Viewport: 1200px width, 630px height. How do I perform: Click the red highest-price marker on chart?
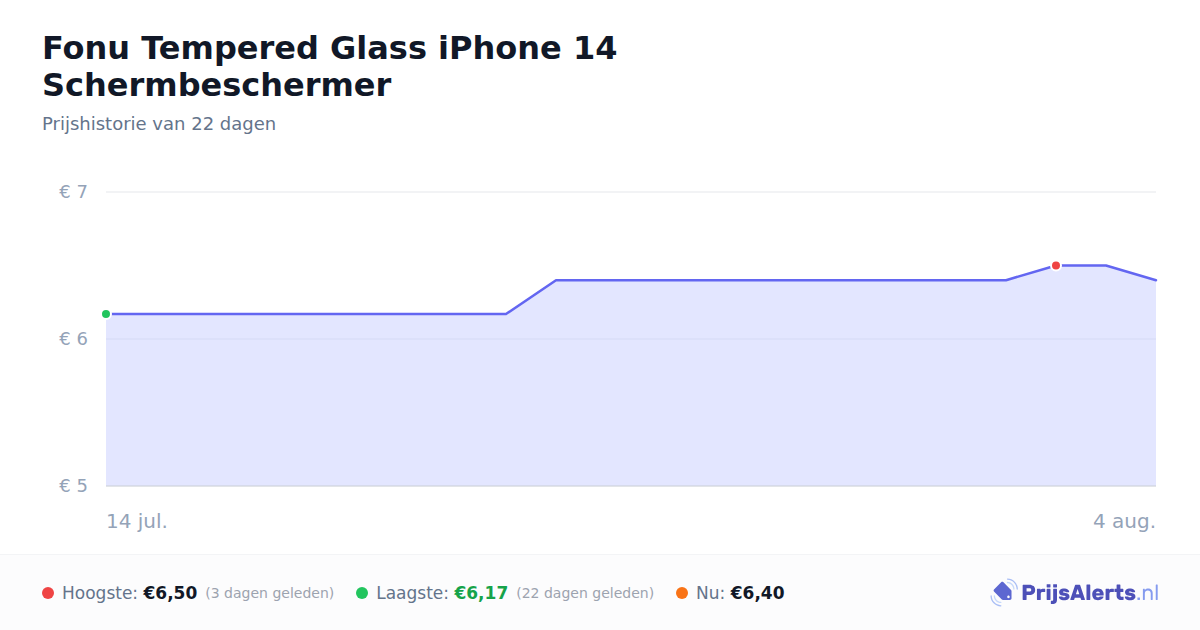[x=1056, y=266]
